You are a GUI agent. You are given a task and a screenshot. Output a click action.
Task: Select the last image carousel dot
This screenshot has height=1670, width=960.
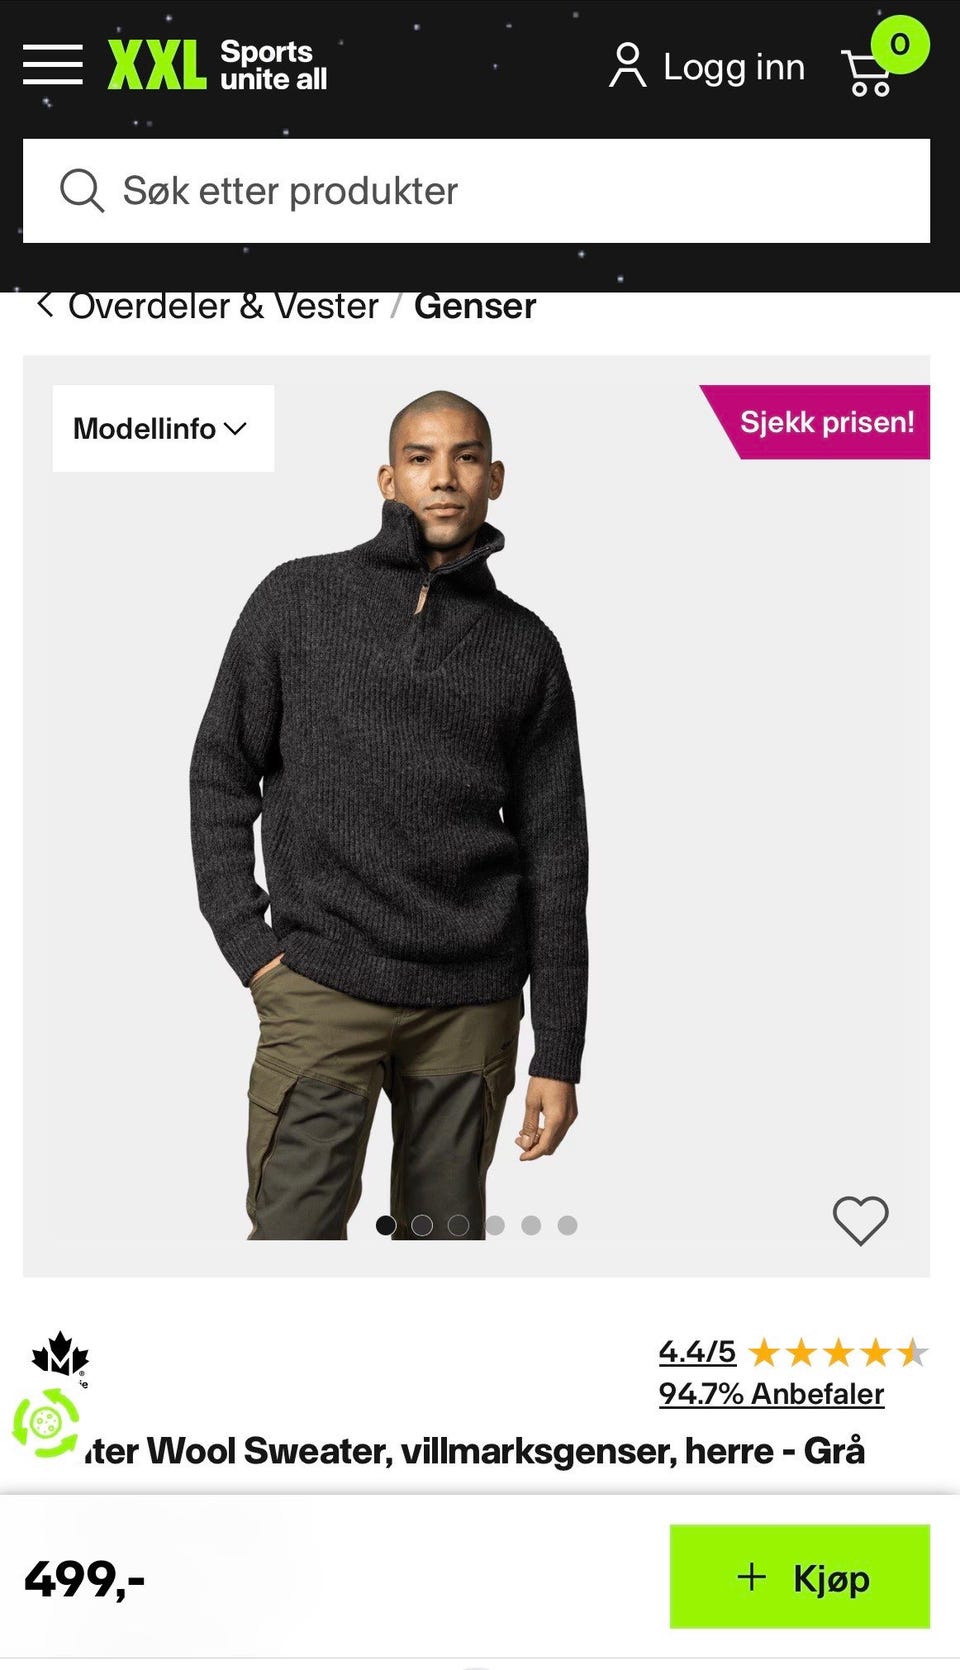(567, 1225)
